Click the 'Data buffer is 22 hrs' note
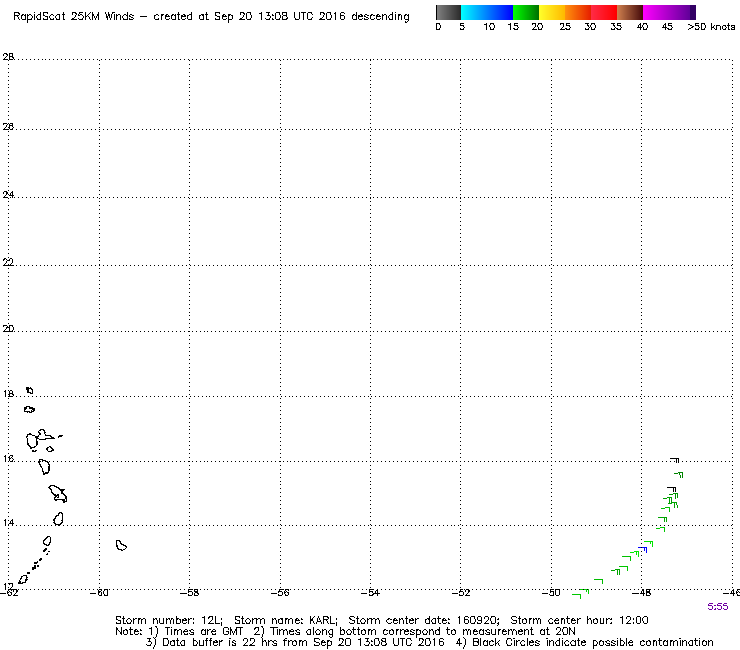This screenshot has height=650, width=740. click(x=220, y=643)
